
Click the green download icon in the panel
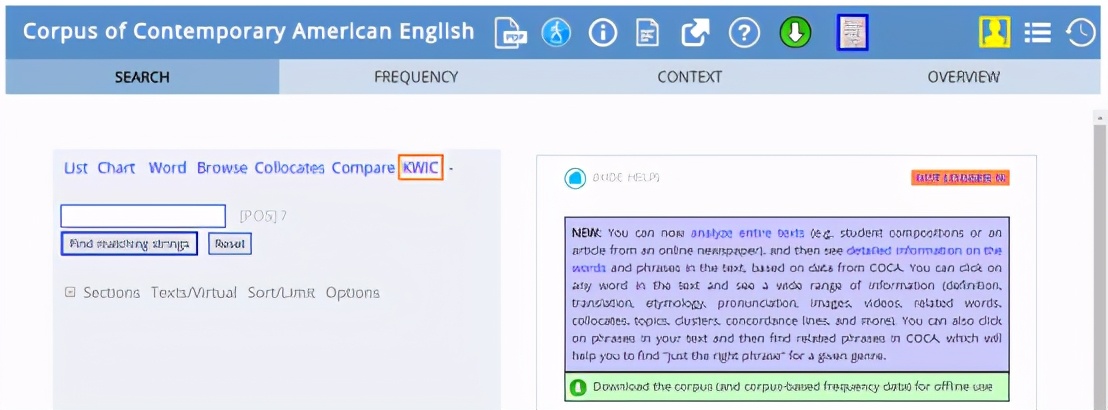click(x=577, y=387)
